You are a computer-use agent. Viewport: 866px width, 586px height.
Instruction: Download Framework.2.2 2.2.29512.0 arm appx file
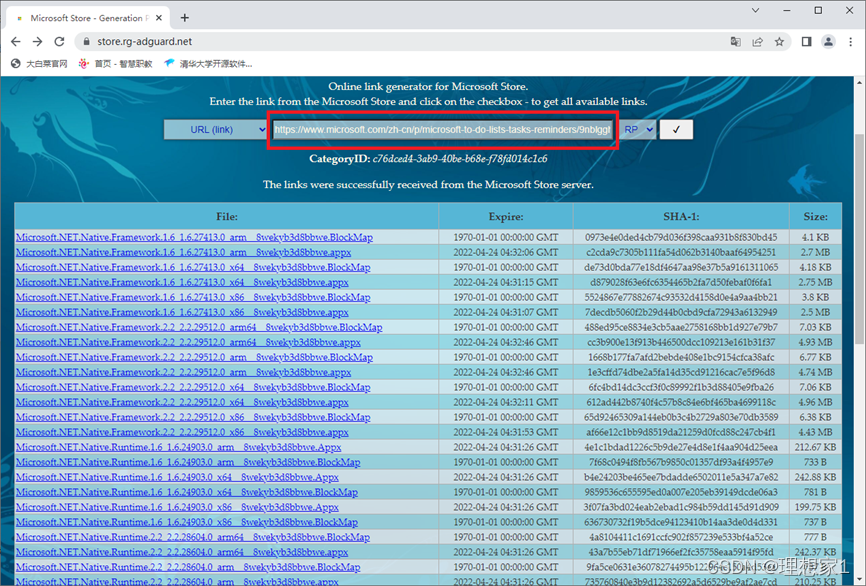pos(183,372)
